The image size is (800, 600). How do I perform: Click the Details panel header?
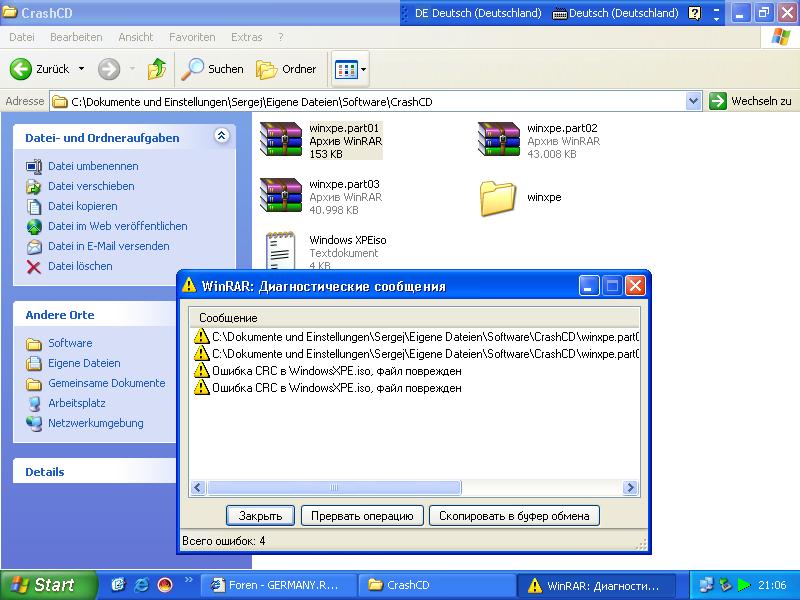pos(96,471)
